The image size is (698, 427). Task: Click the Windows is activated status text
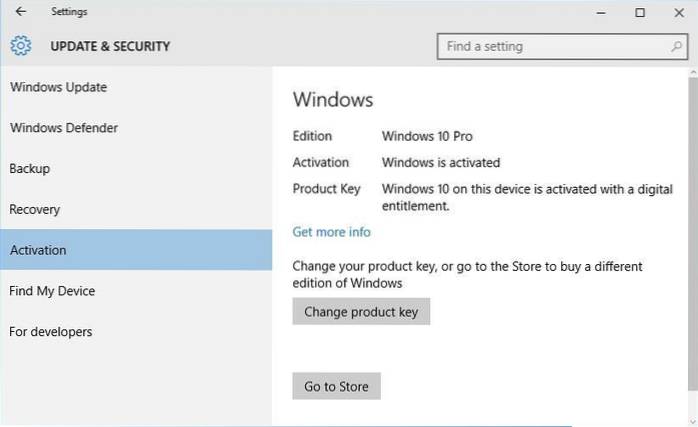click(441, 162)
